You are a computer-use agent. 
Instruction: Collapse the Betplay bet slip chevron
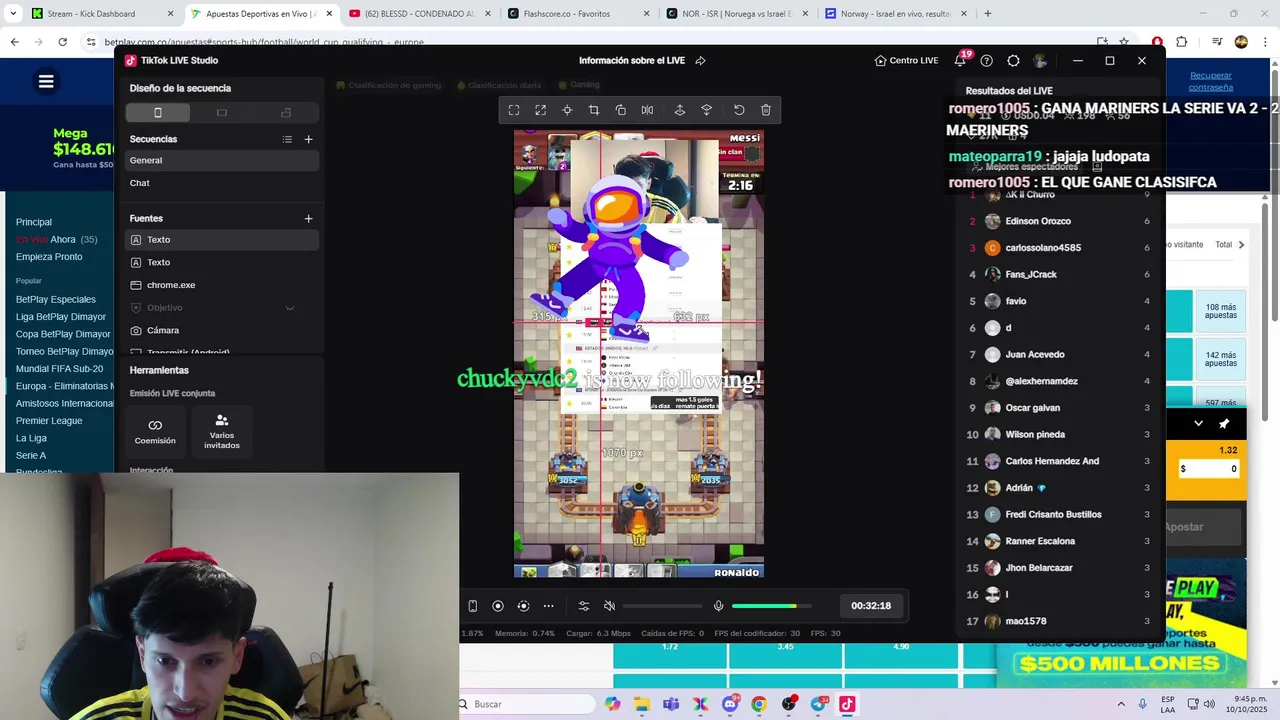point(1198,424)
